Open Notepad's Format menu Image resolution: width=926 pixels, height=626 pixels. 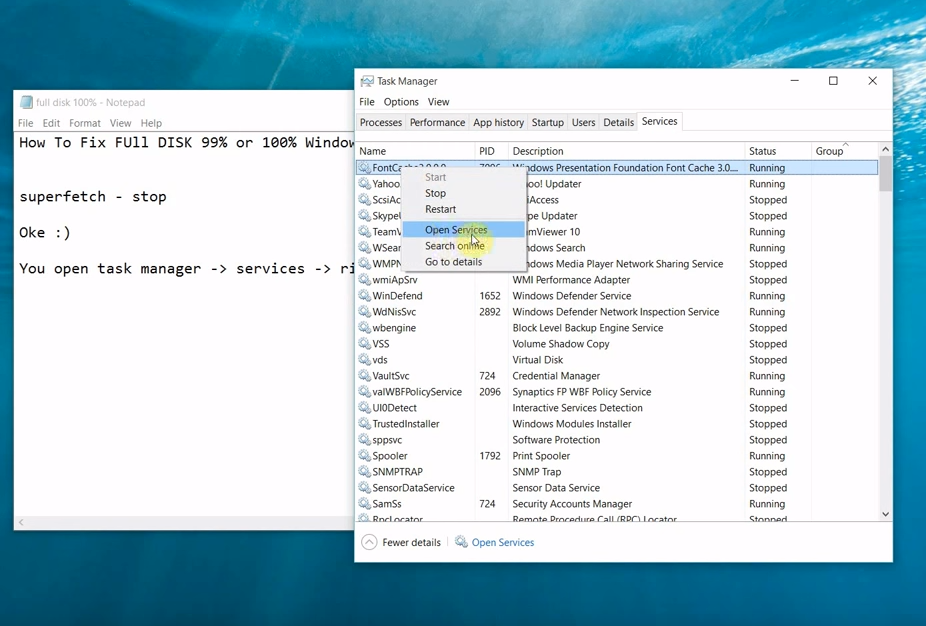tap(85, 123)
